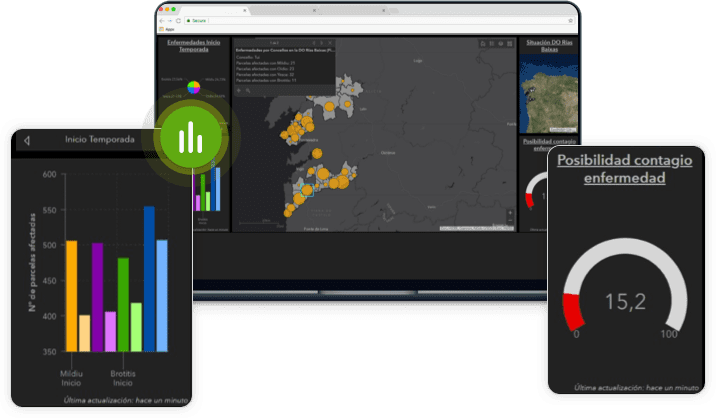716x418 pixels.
Task: Click Última actualización text under the gauge
Action: 636,387
